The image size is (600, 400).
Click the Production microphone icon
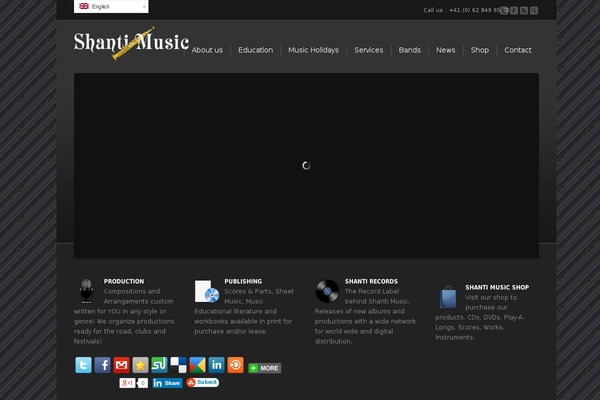[86, 291]
